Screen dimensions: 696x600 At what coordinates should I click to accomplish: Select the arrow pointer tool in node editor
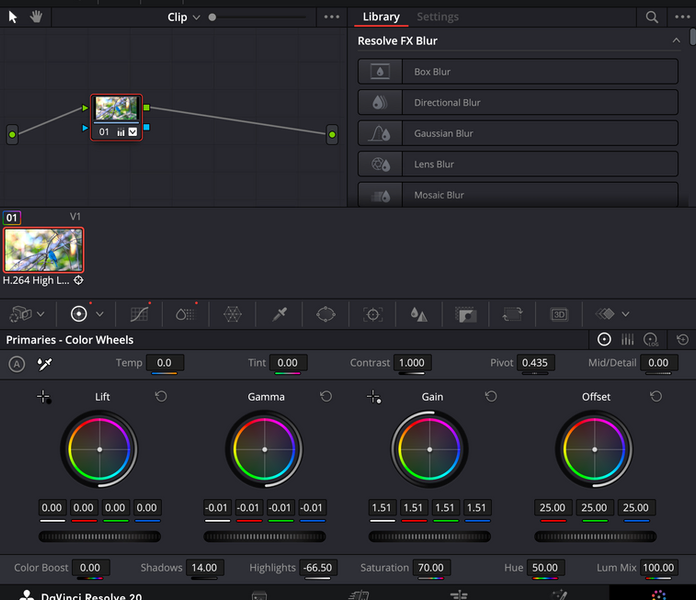click(x=13, y=17)
